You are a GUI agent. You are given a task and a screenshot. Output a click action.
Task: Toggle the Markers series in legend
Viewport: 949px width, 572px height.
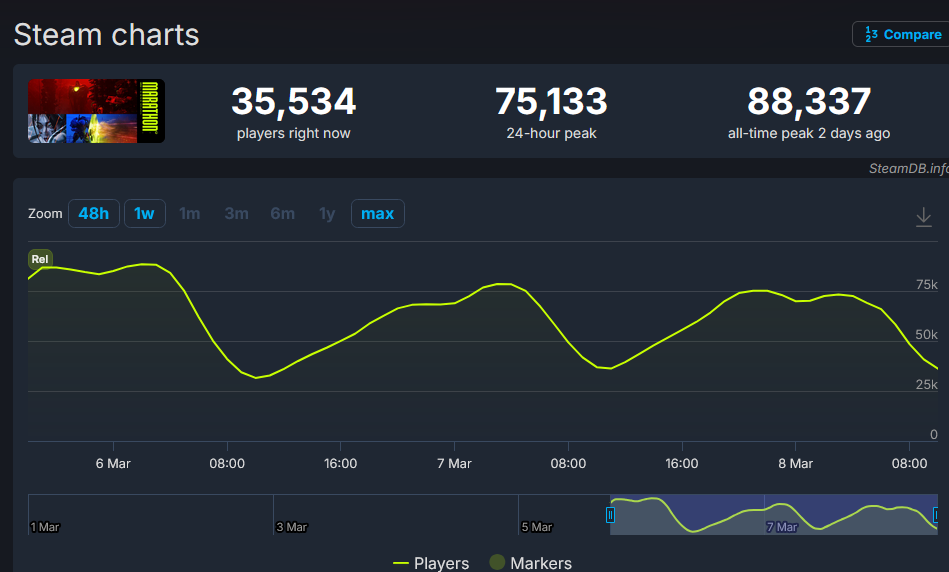click(x=531, y=563)
